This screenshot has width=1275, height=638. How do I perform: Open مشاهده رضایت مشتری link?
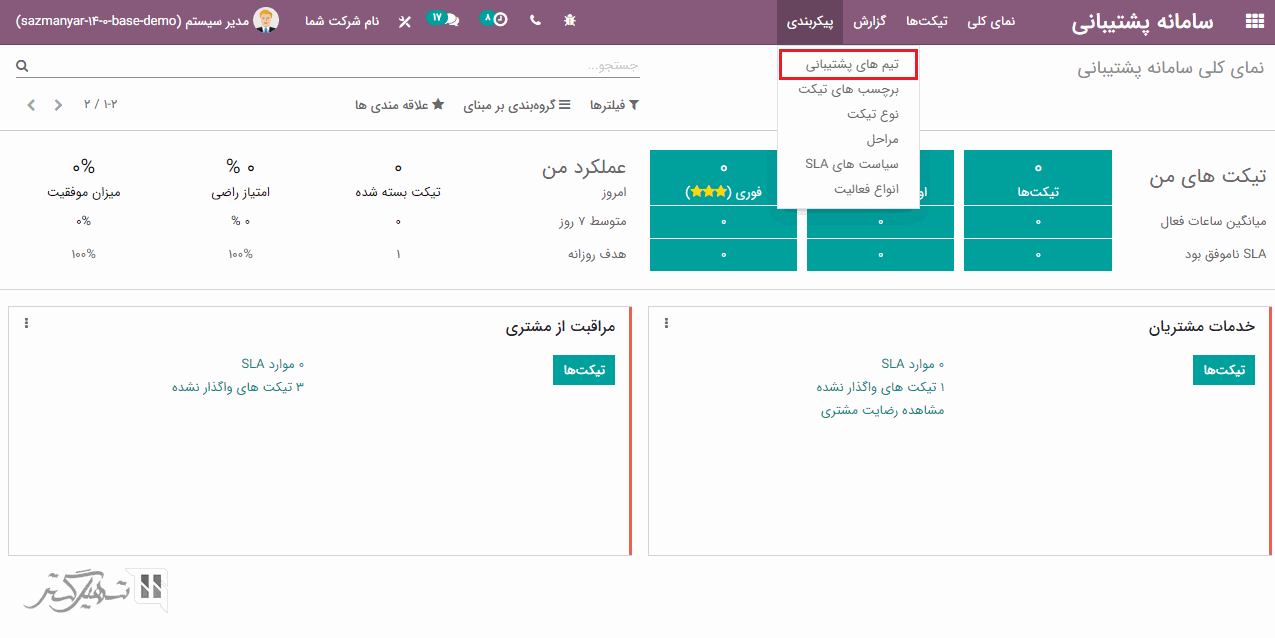tap(882, 410)
